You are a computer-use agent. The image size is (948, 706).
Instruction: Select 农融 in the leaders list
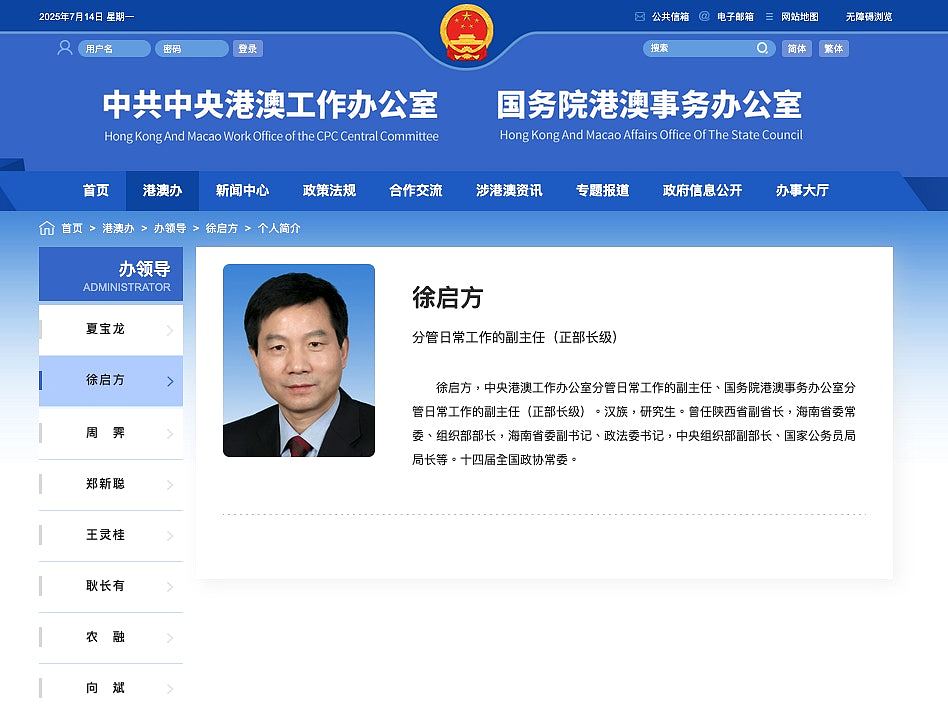111,638
